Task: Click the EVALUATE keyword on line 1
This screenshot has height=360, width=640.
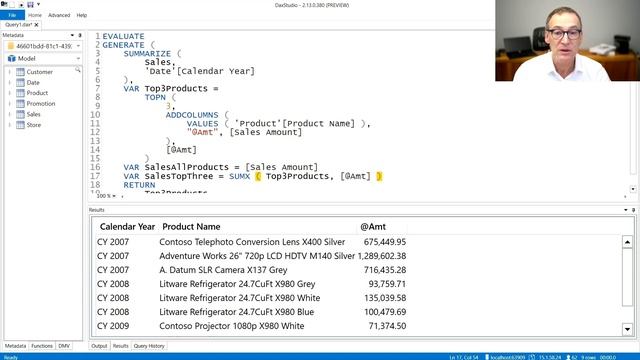Action: (123, 36)
